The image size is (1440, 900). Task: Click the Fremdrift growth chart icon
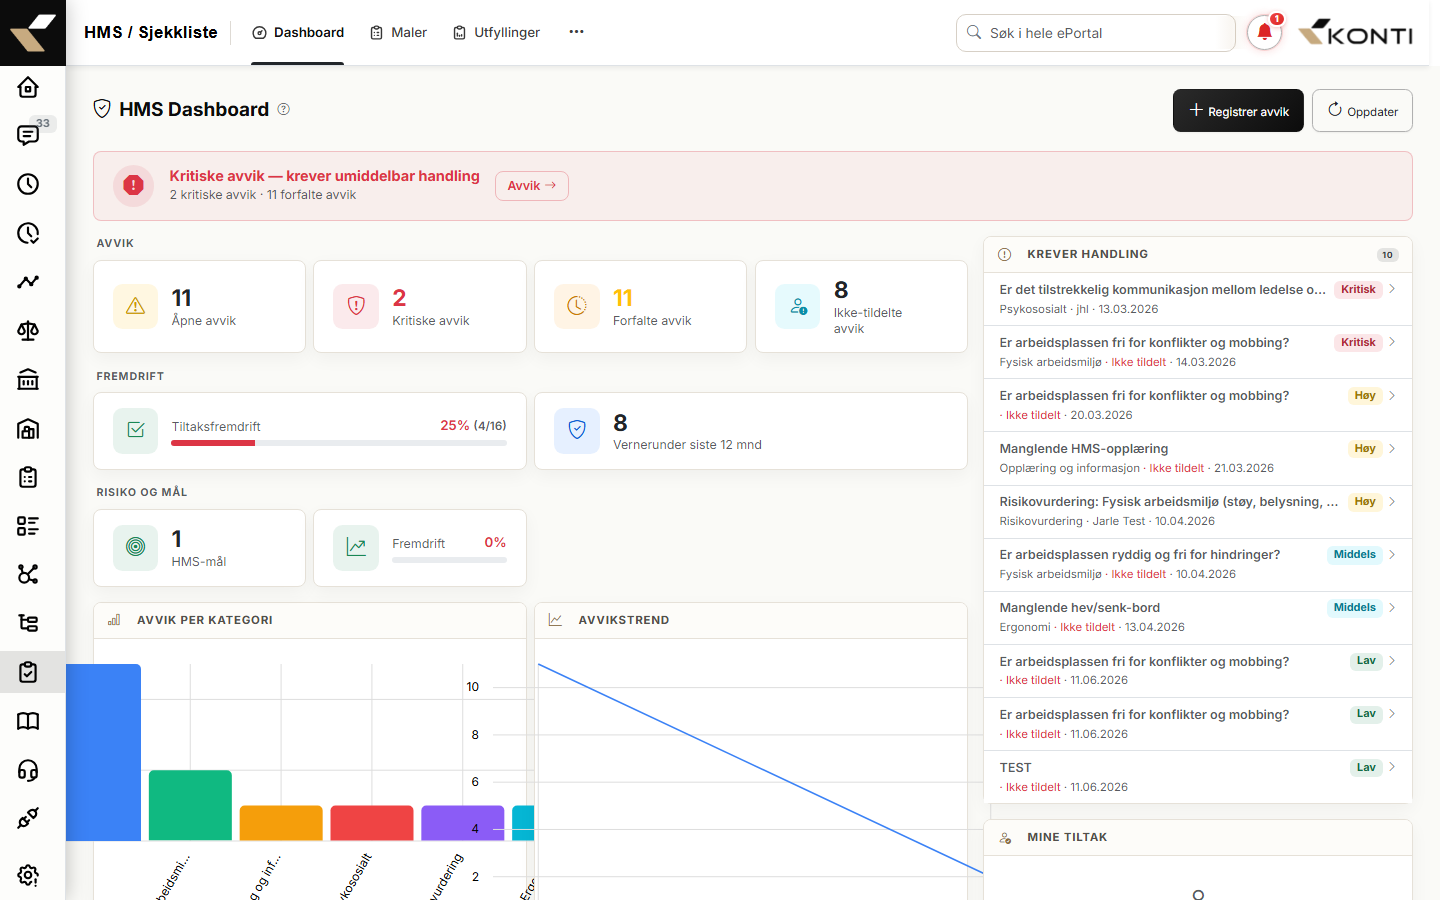point(356,548)
